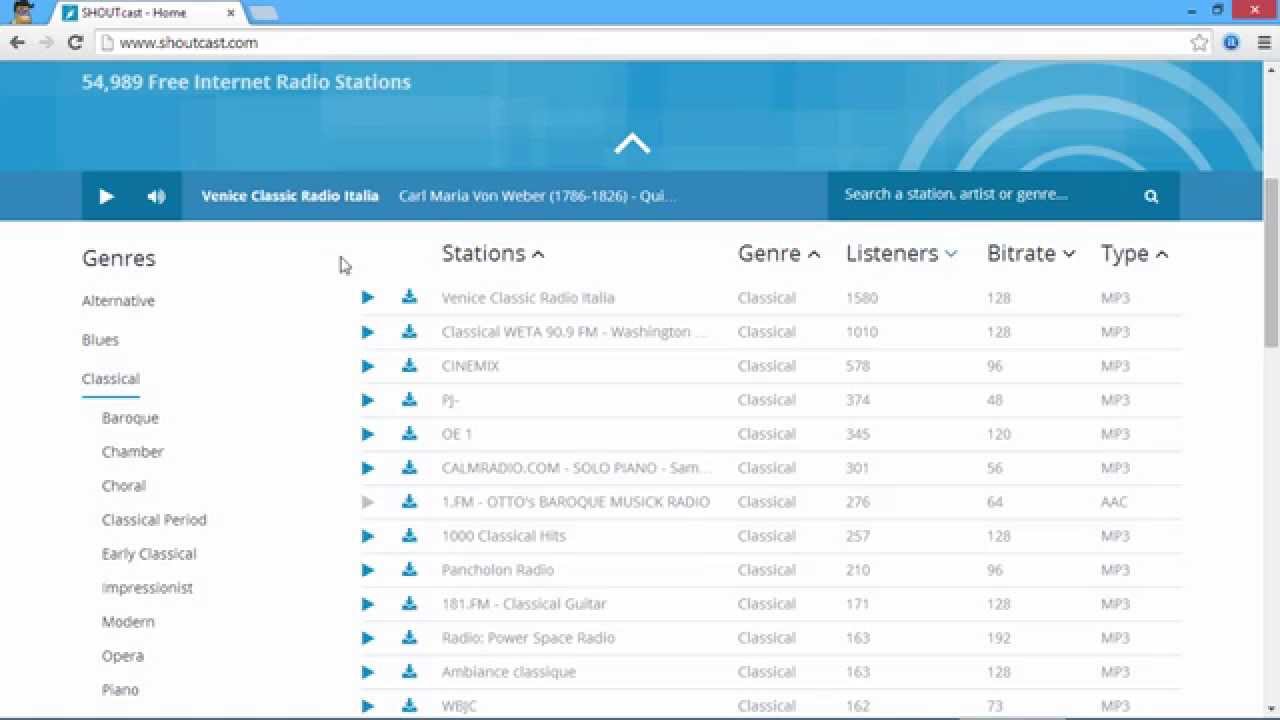
Task: Open a new browser tab
Action: [x=263, y=13]
